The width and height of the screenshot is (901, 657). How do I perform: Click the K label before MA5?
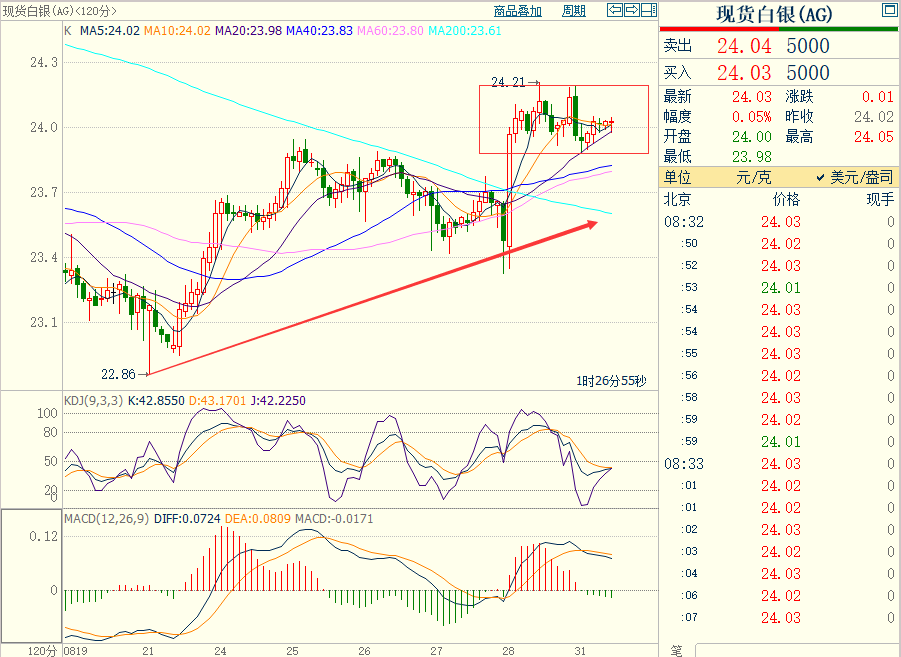pos(68,30)
